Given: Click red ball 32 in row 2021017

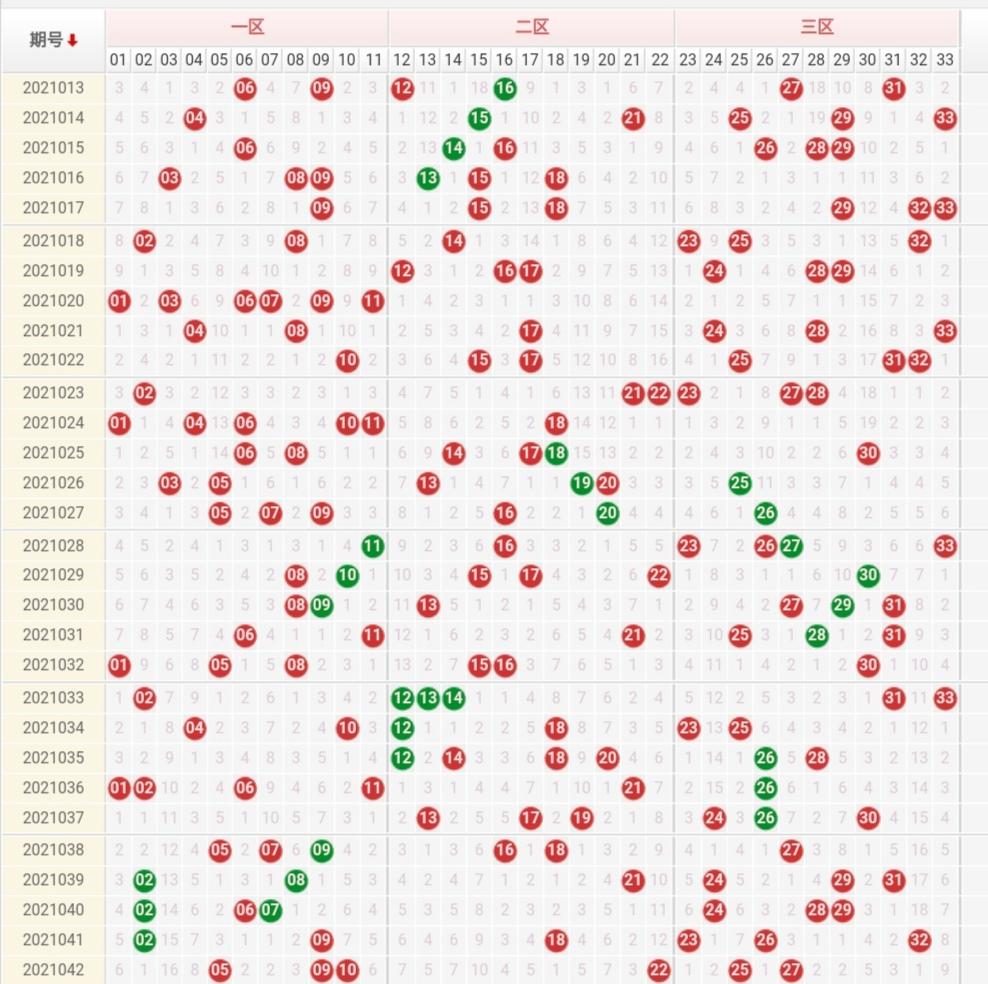Looking at the screenshot, I should click(919, 208).
